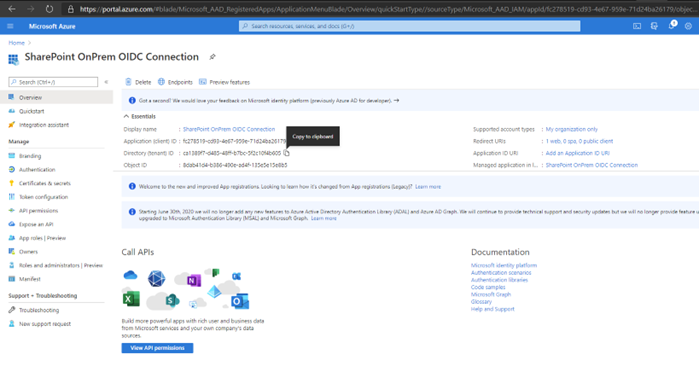Viewport: 699px width, 378px height.
Task: Copy the Directory (tenant) ID to clipboard
Action: pyautogui.click(x=286, y=153)
